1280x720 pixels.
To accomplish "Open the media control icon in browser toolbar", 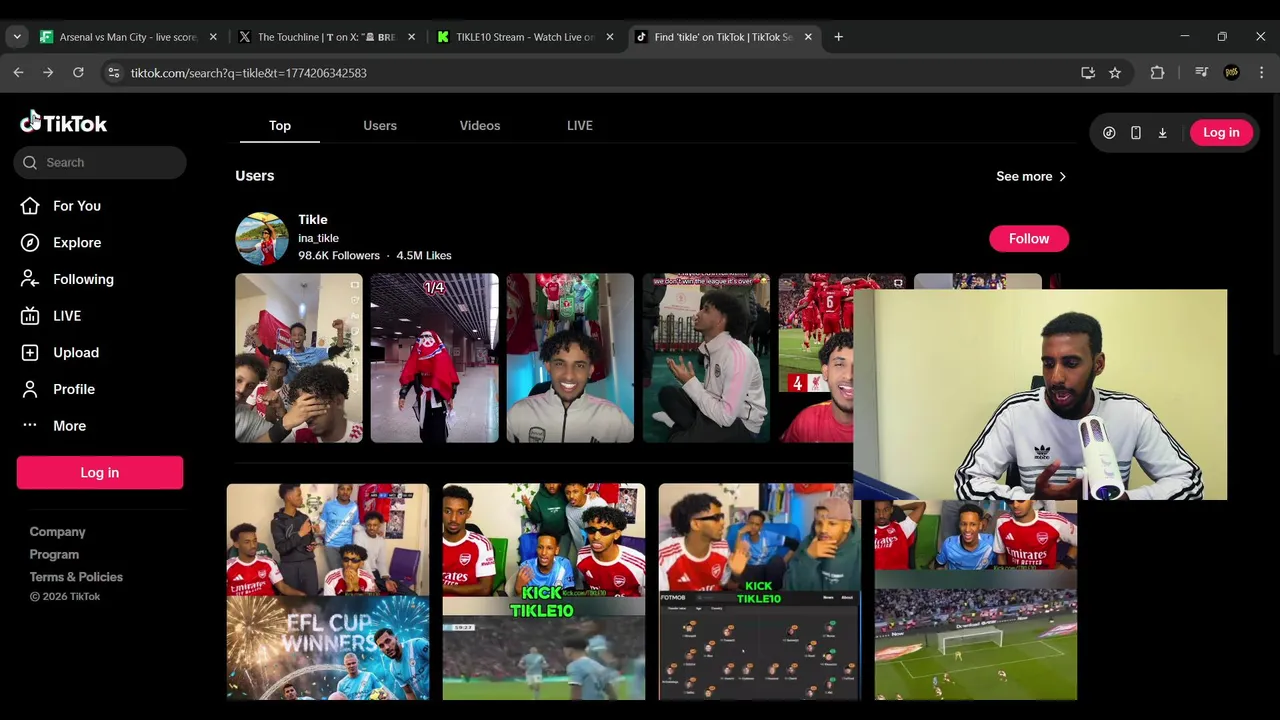I will [x=1202, y=73].
